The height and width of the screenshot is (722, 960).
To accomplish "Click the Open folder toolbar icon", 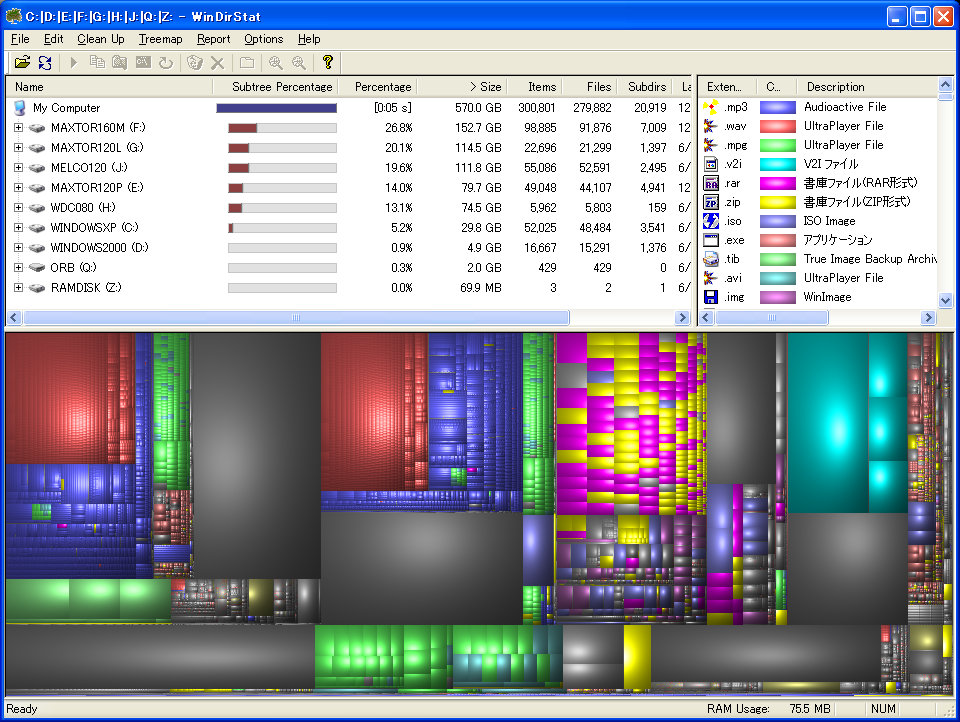I will click(x=23, y=62).
